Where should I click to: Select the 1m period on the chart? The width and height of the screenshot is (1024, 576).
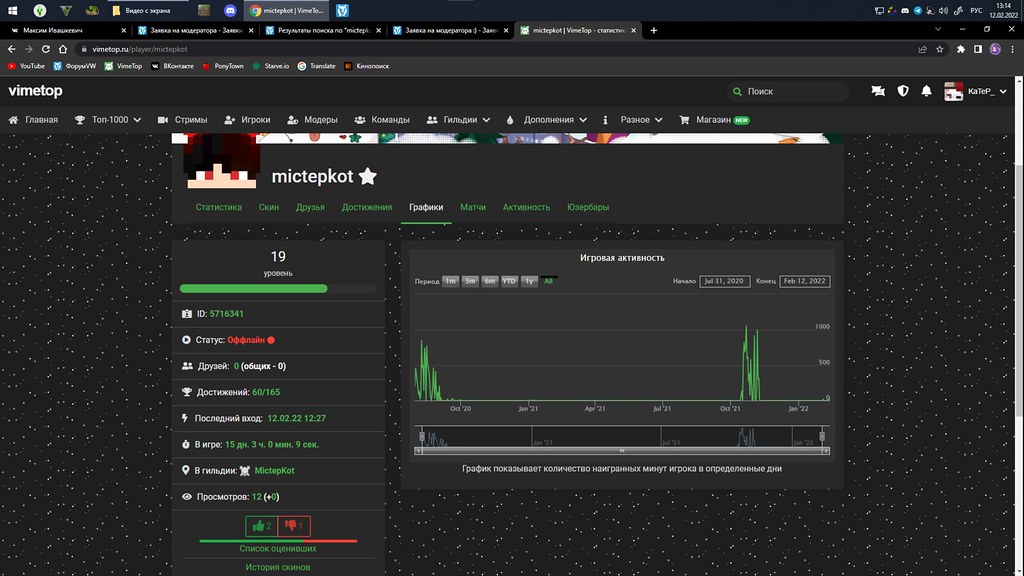click(x=450, y=281)
